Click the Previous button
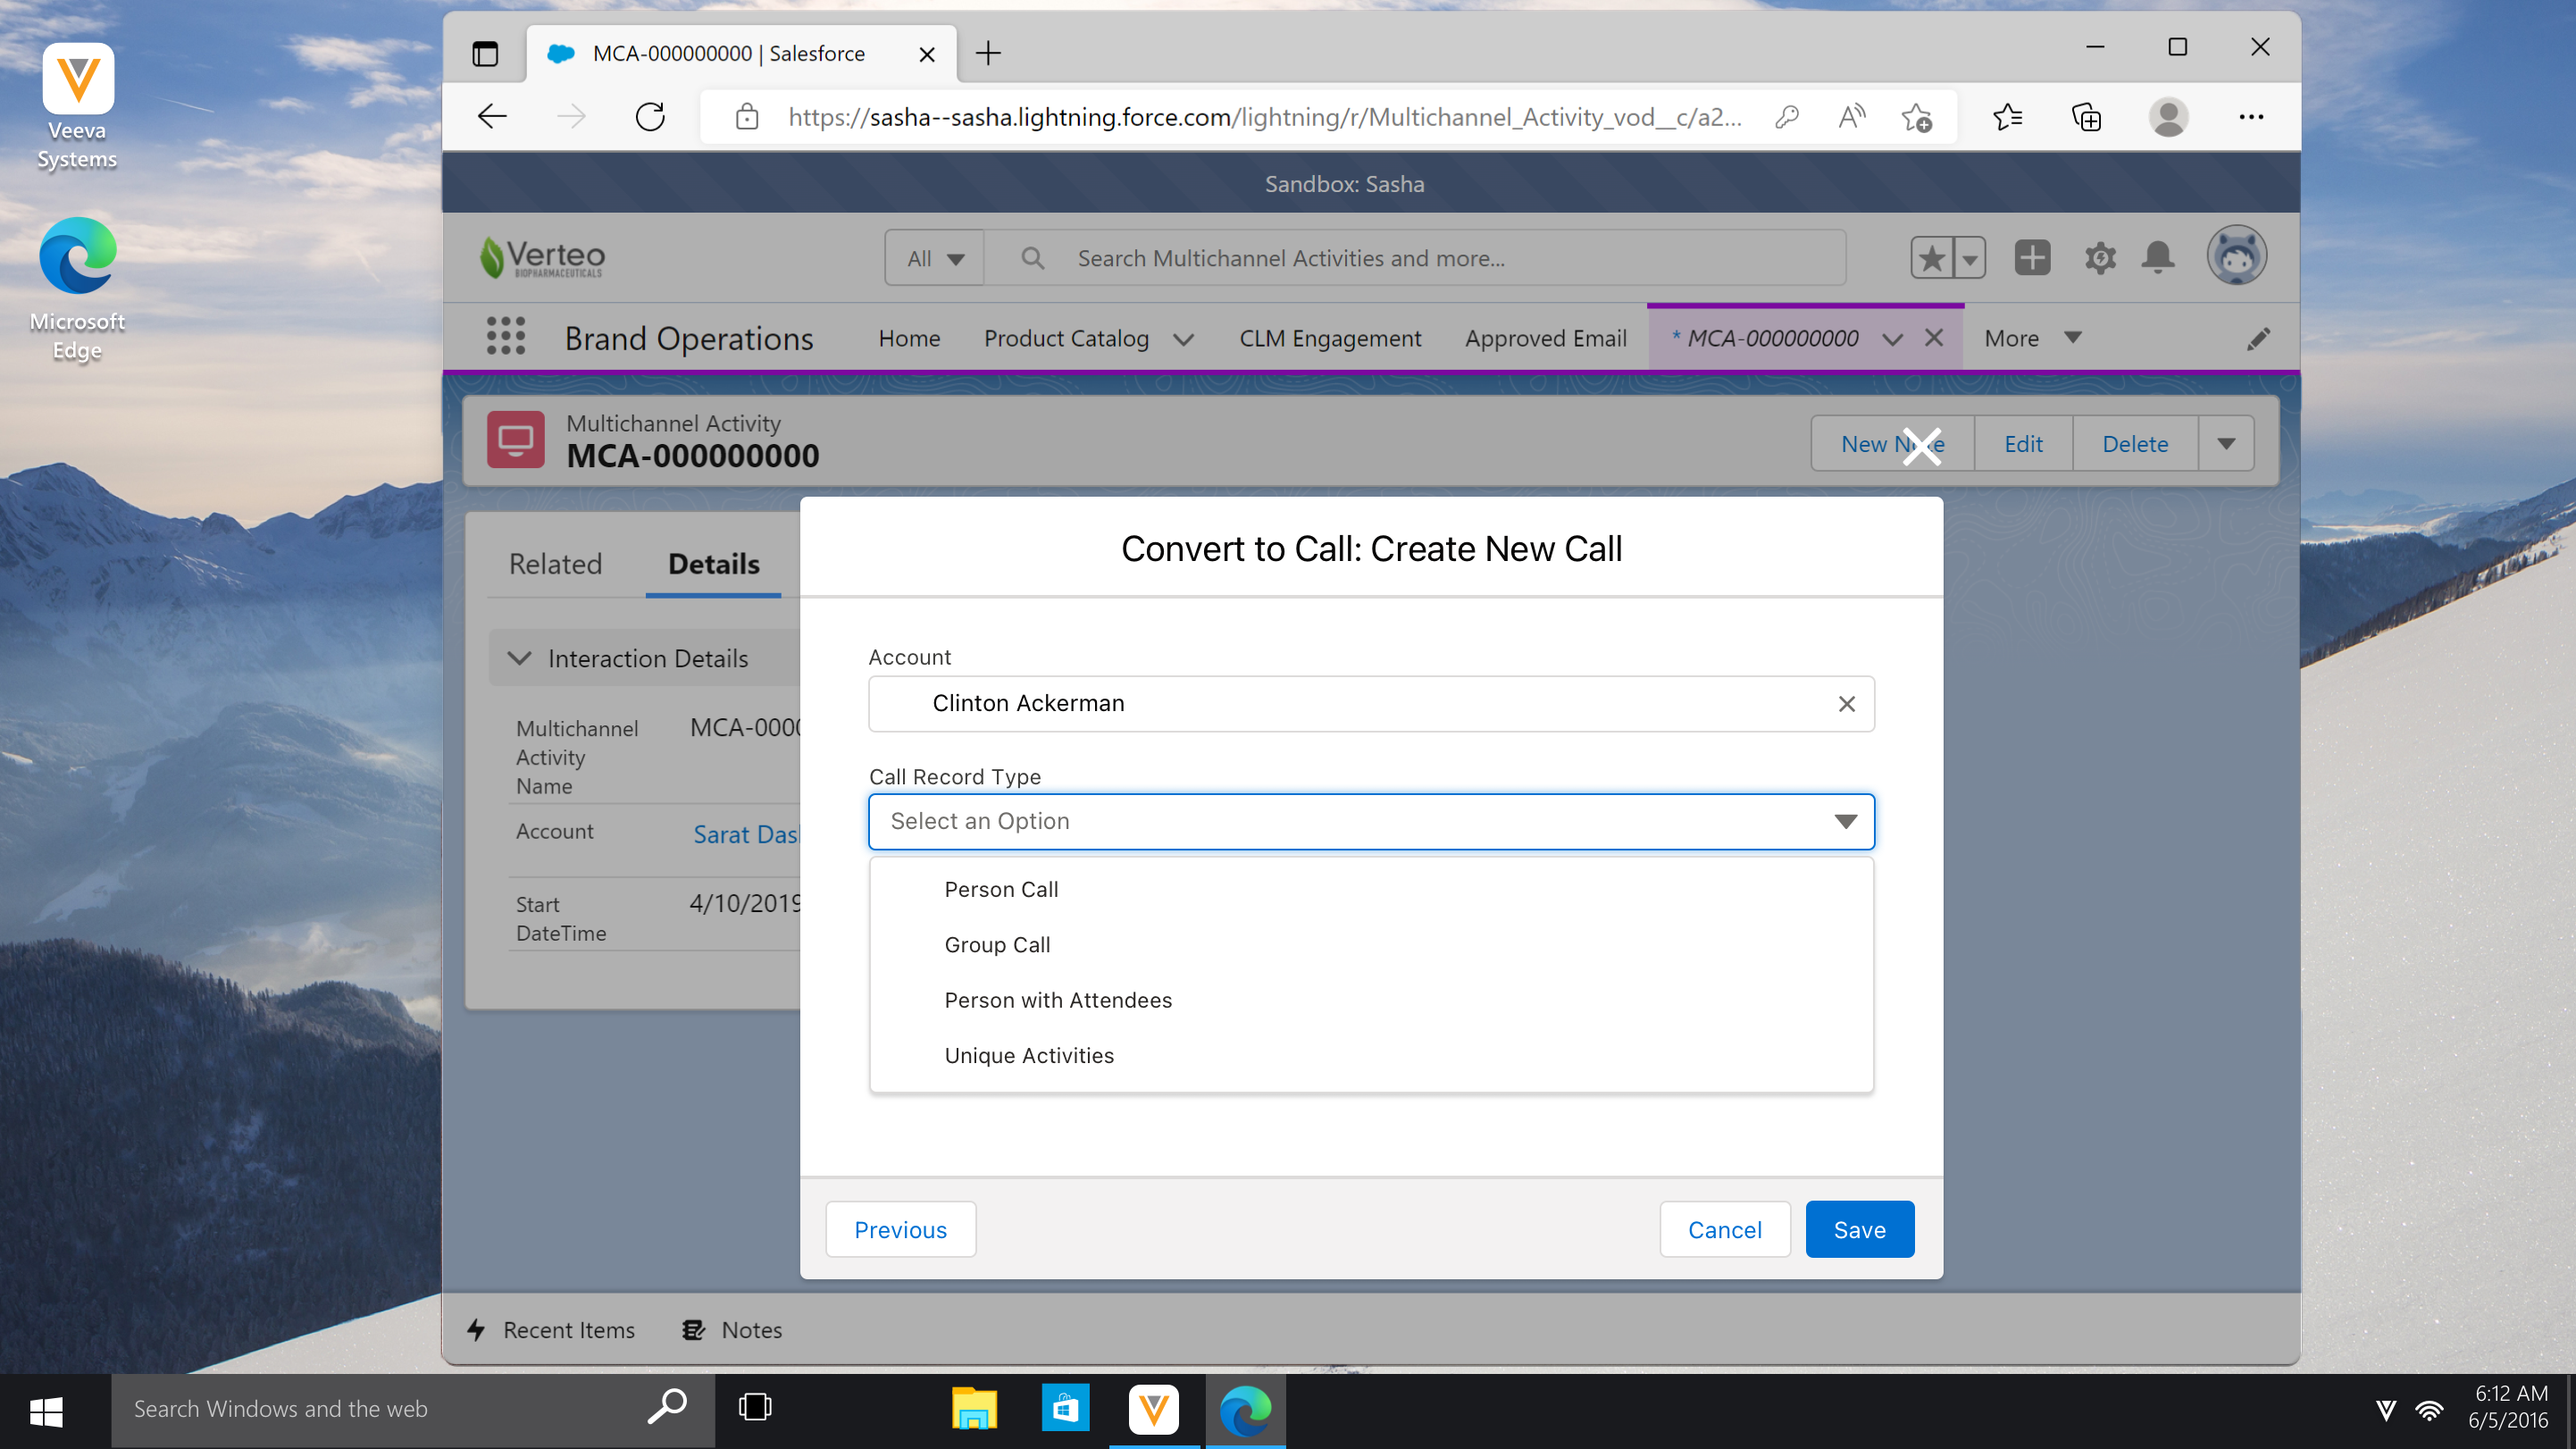2576x1449 pixels. tap(899, 1229)
